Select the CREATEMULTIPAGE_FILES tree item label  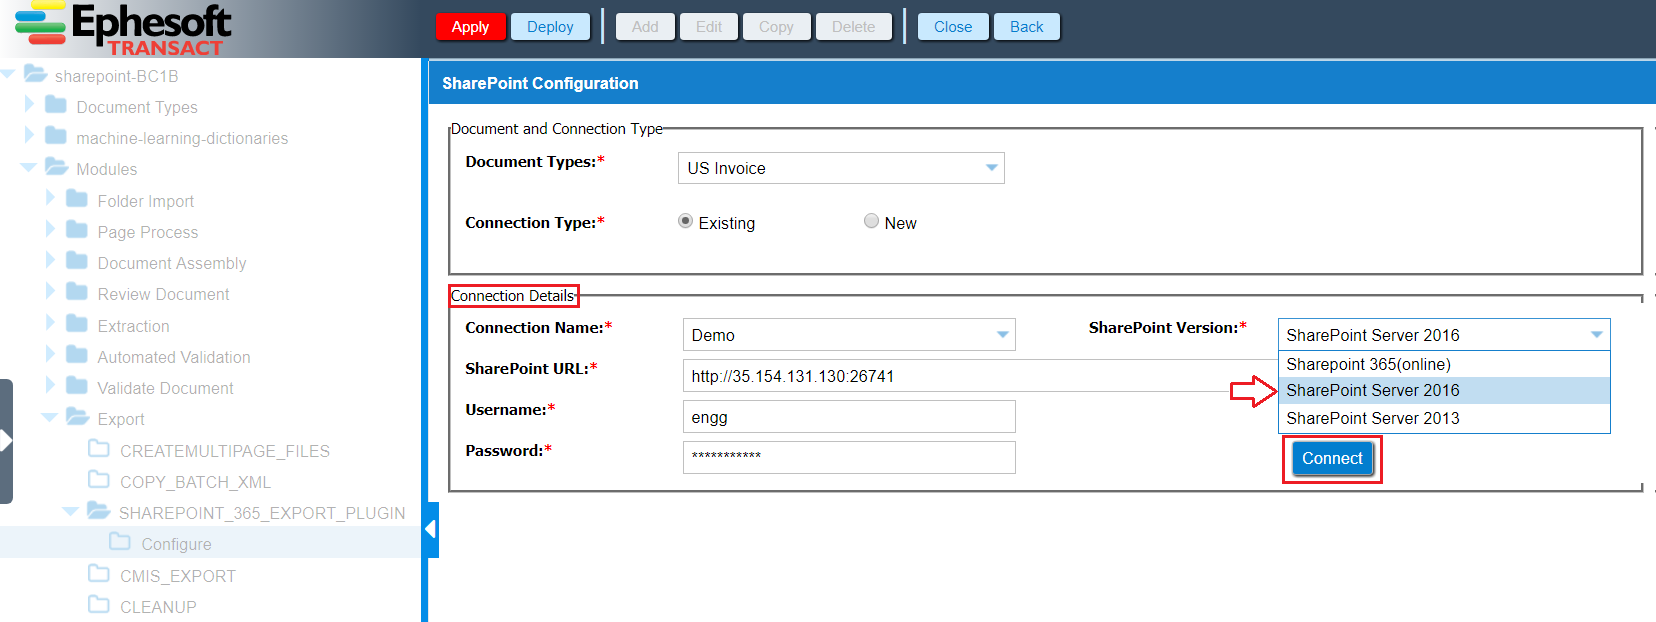pyautogui.click(x=225, y=451)
